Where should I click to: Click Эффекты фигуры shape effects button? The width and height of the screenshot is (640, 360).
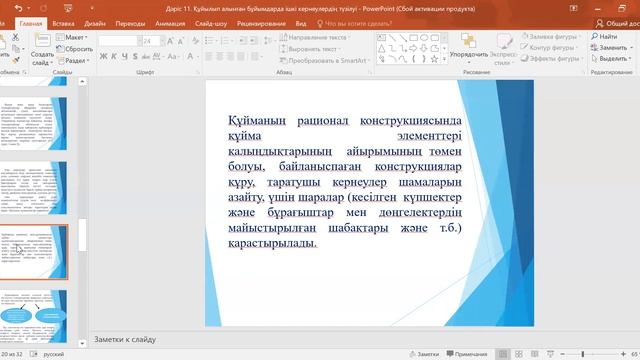[x=551, y=59]
